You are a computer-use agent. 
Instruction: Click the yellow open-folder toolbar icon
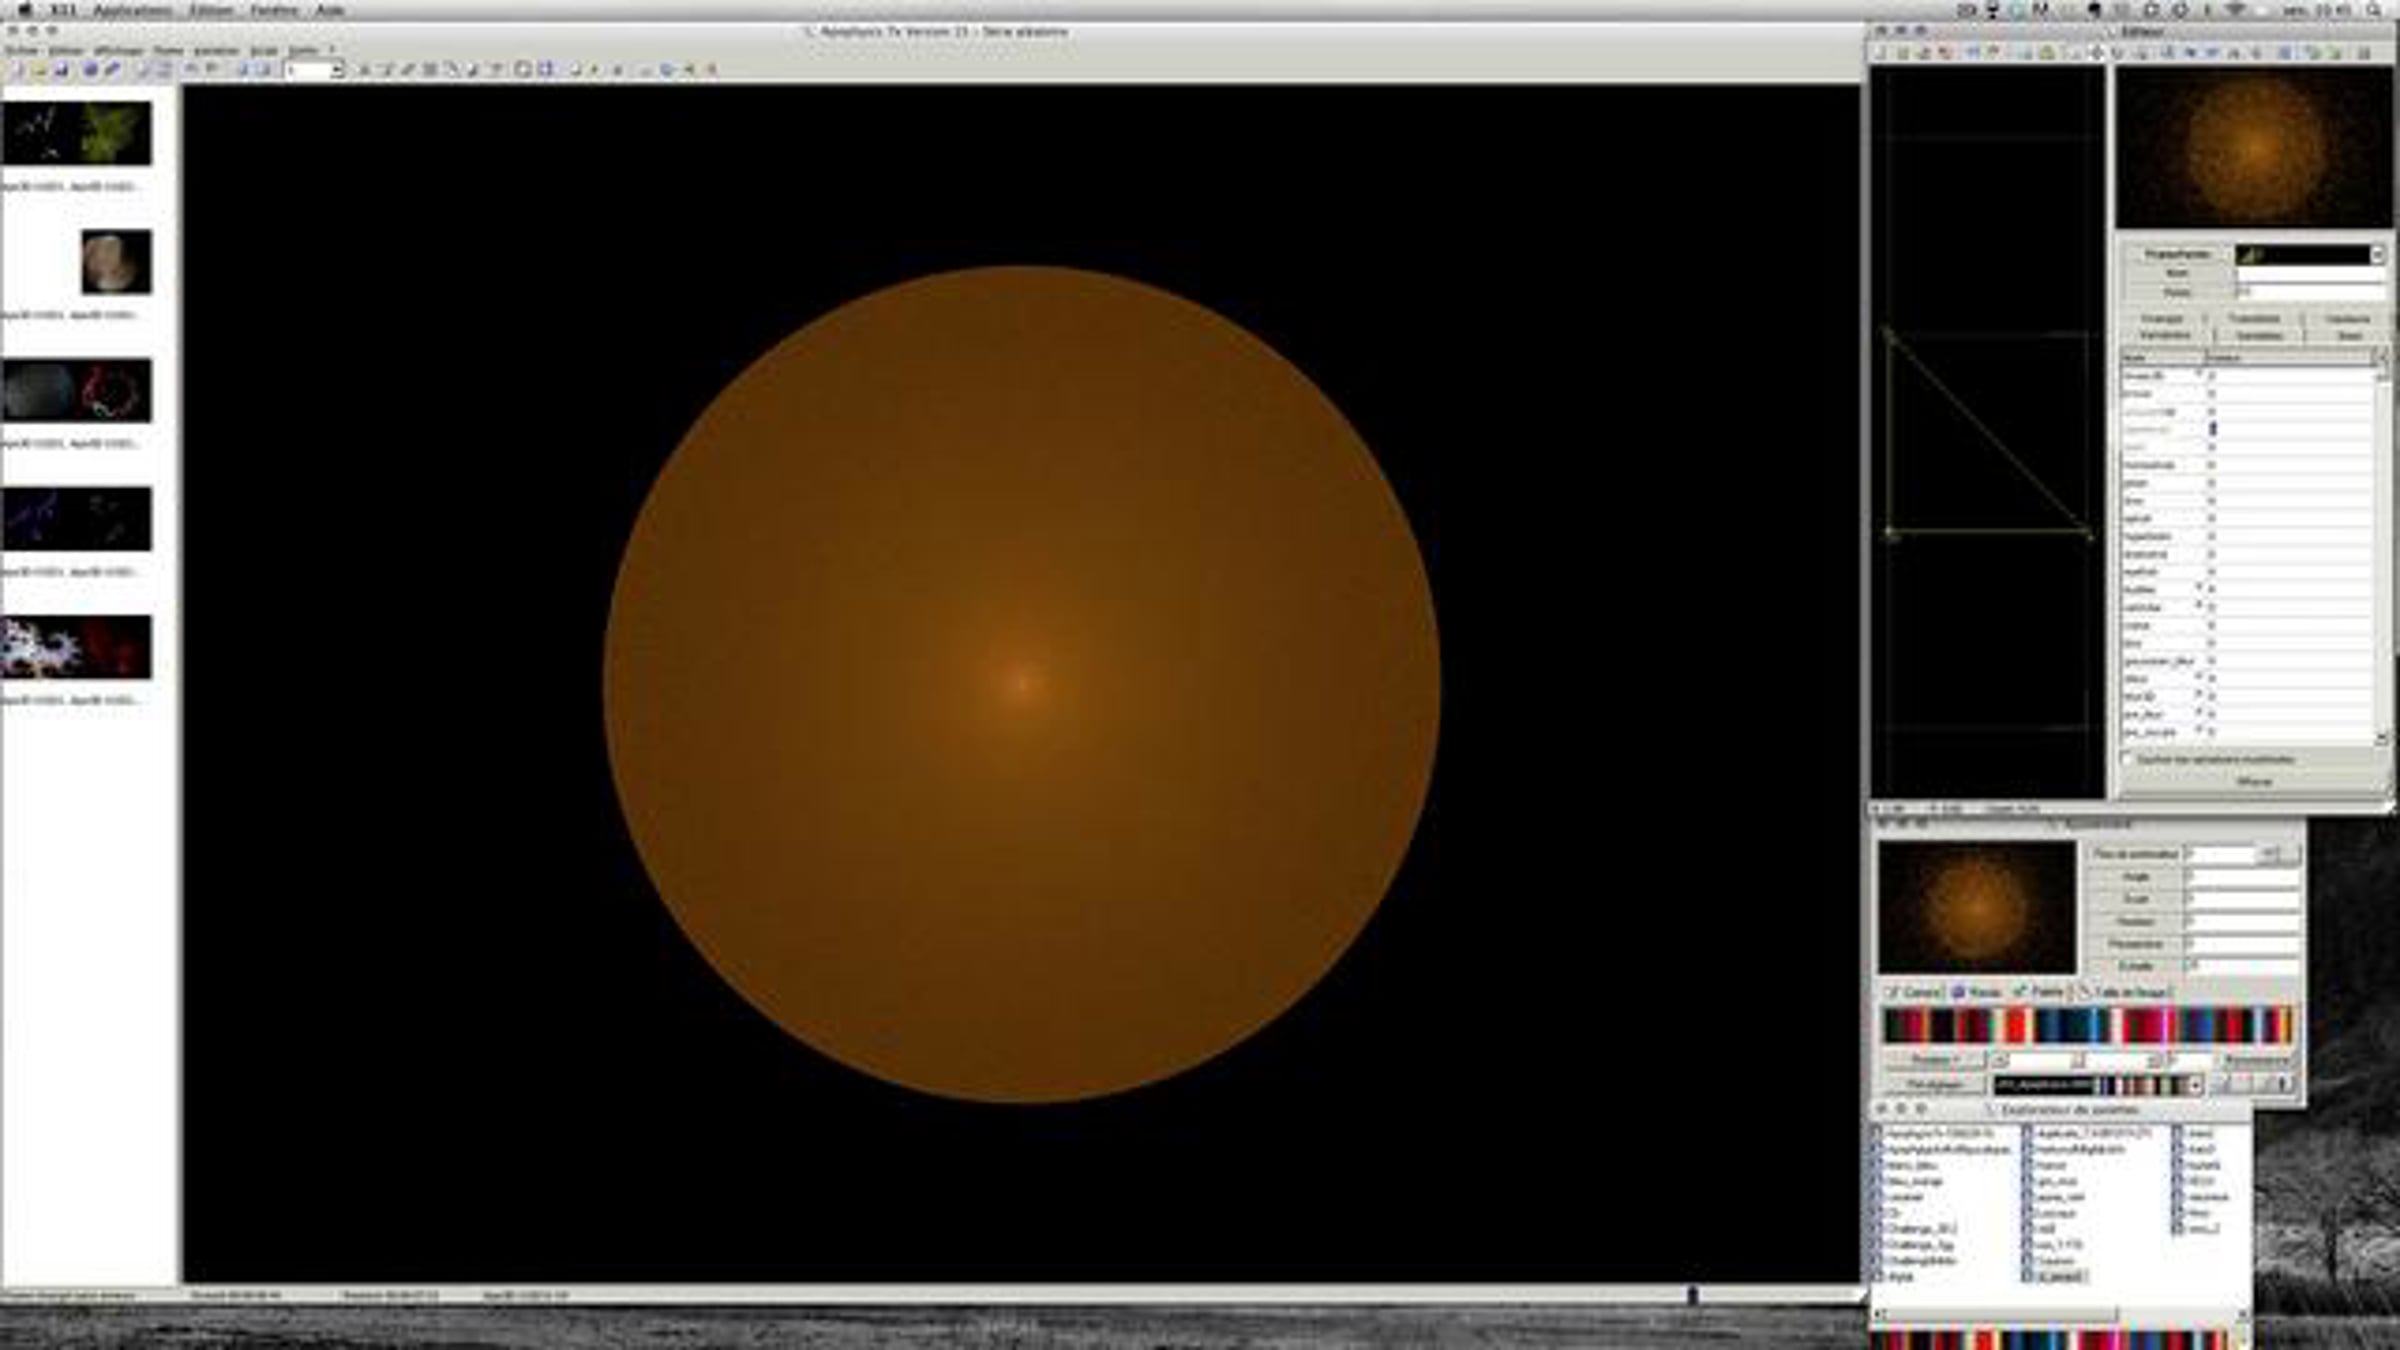(x=39, y=70)
